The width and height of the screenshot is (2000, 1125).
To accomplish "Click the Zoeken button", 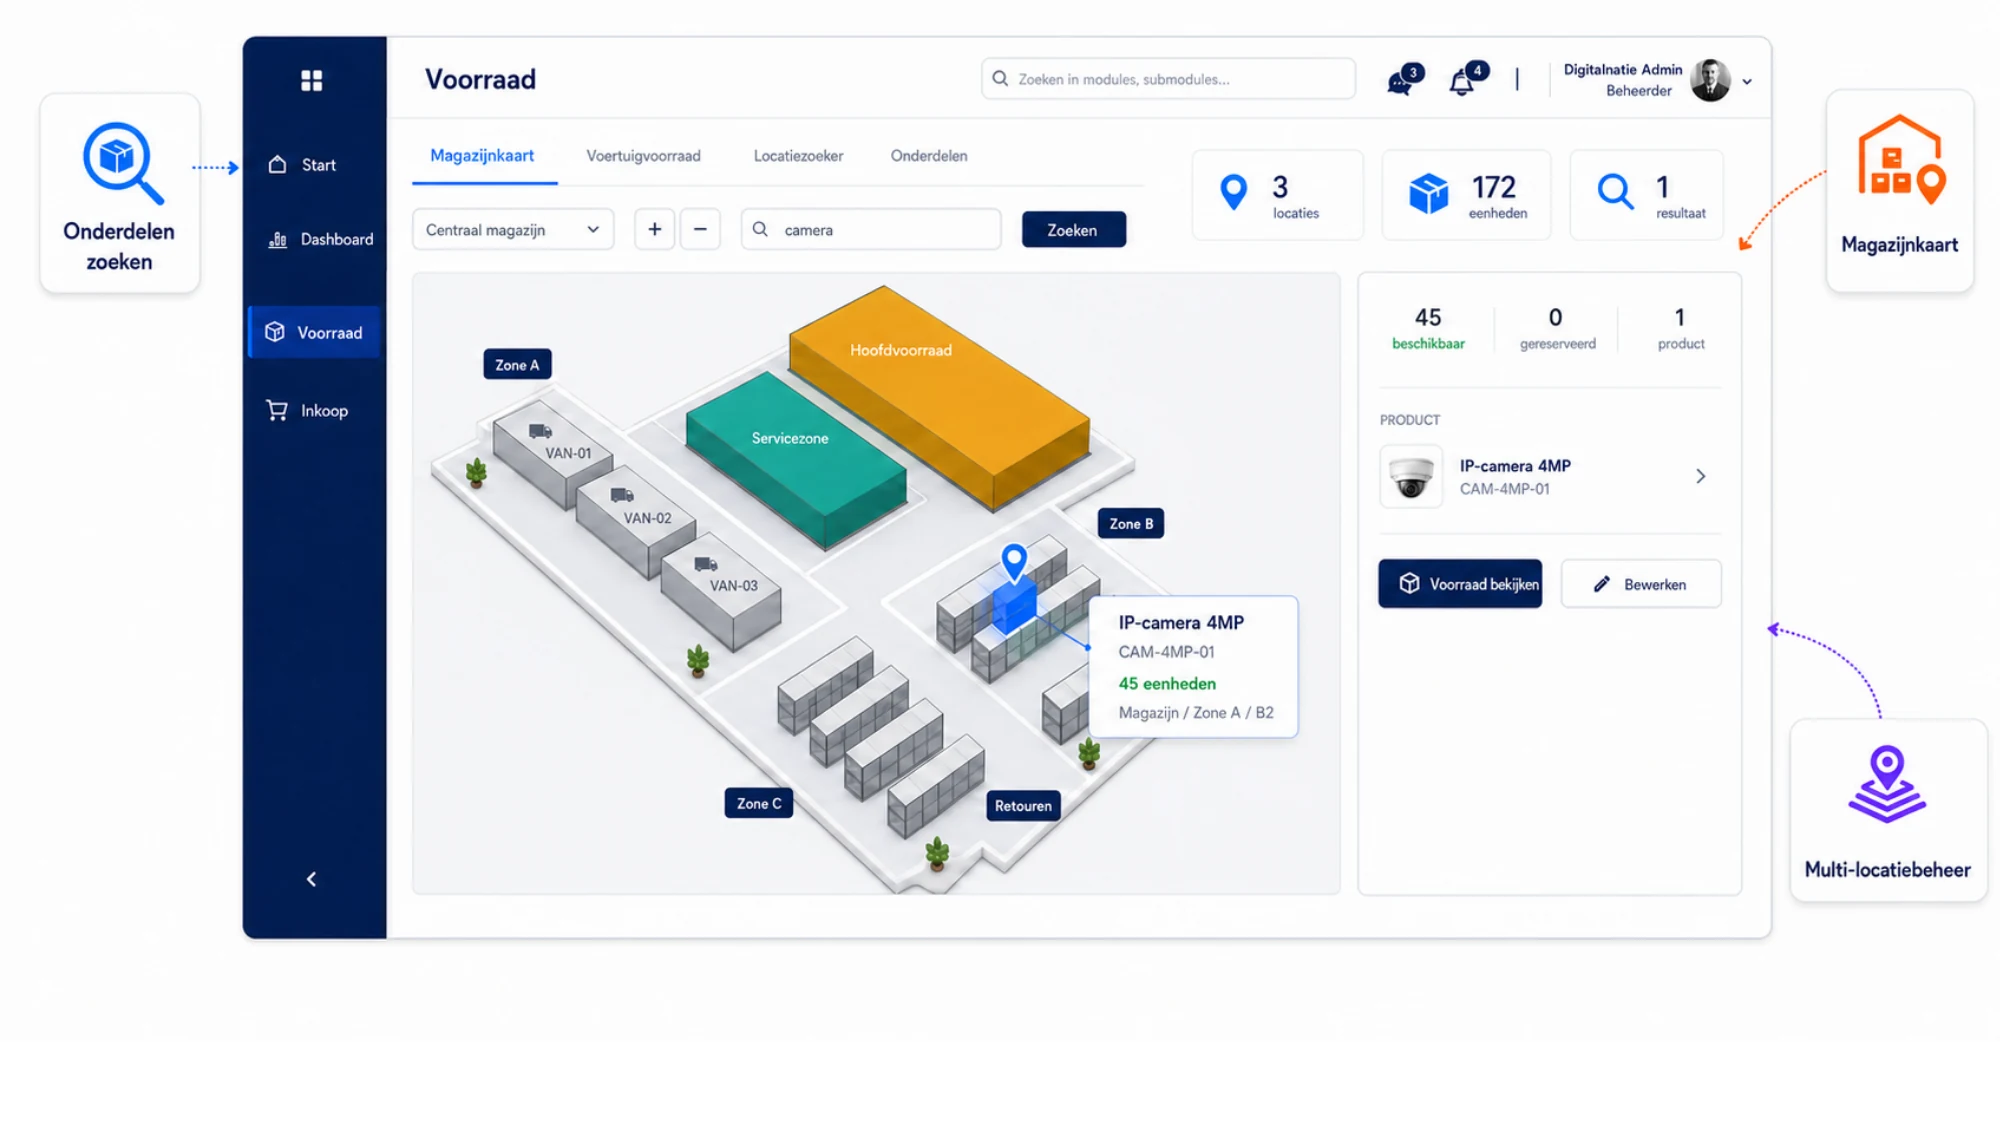I will pyautogui.click(x=1073, y=230).
